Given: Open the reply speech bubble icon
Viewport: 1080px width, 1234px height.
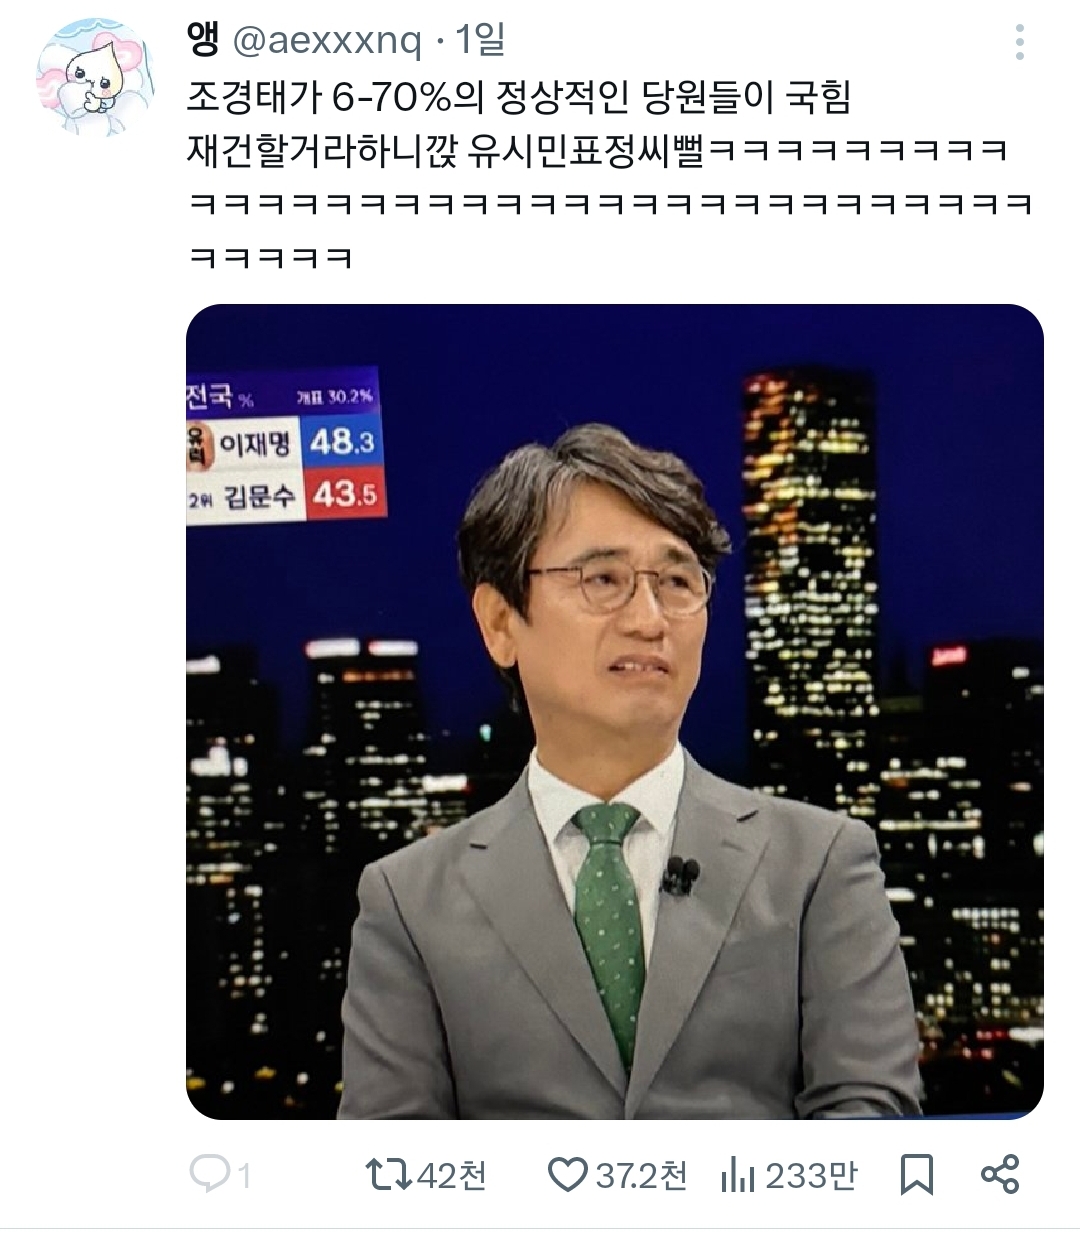Looking at the screenshot, I should 211,1174.
